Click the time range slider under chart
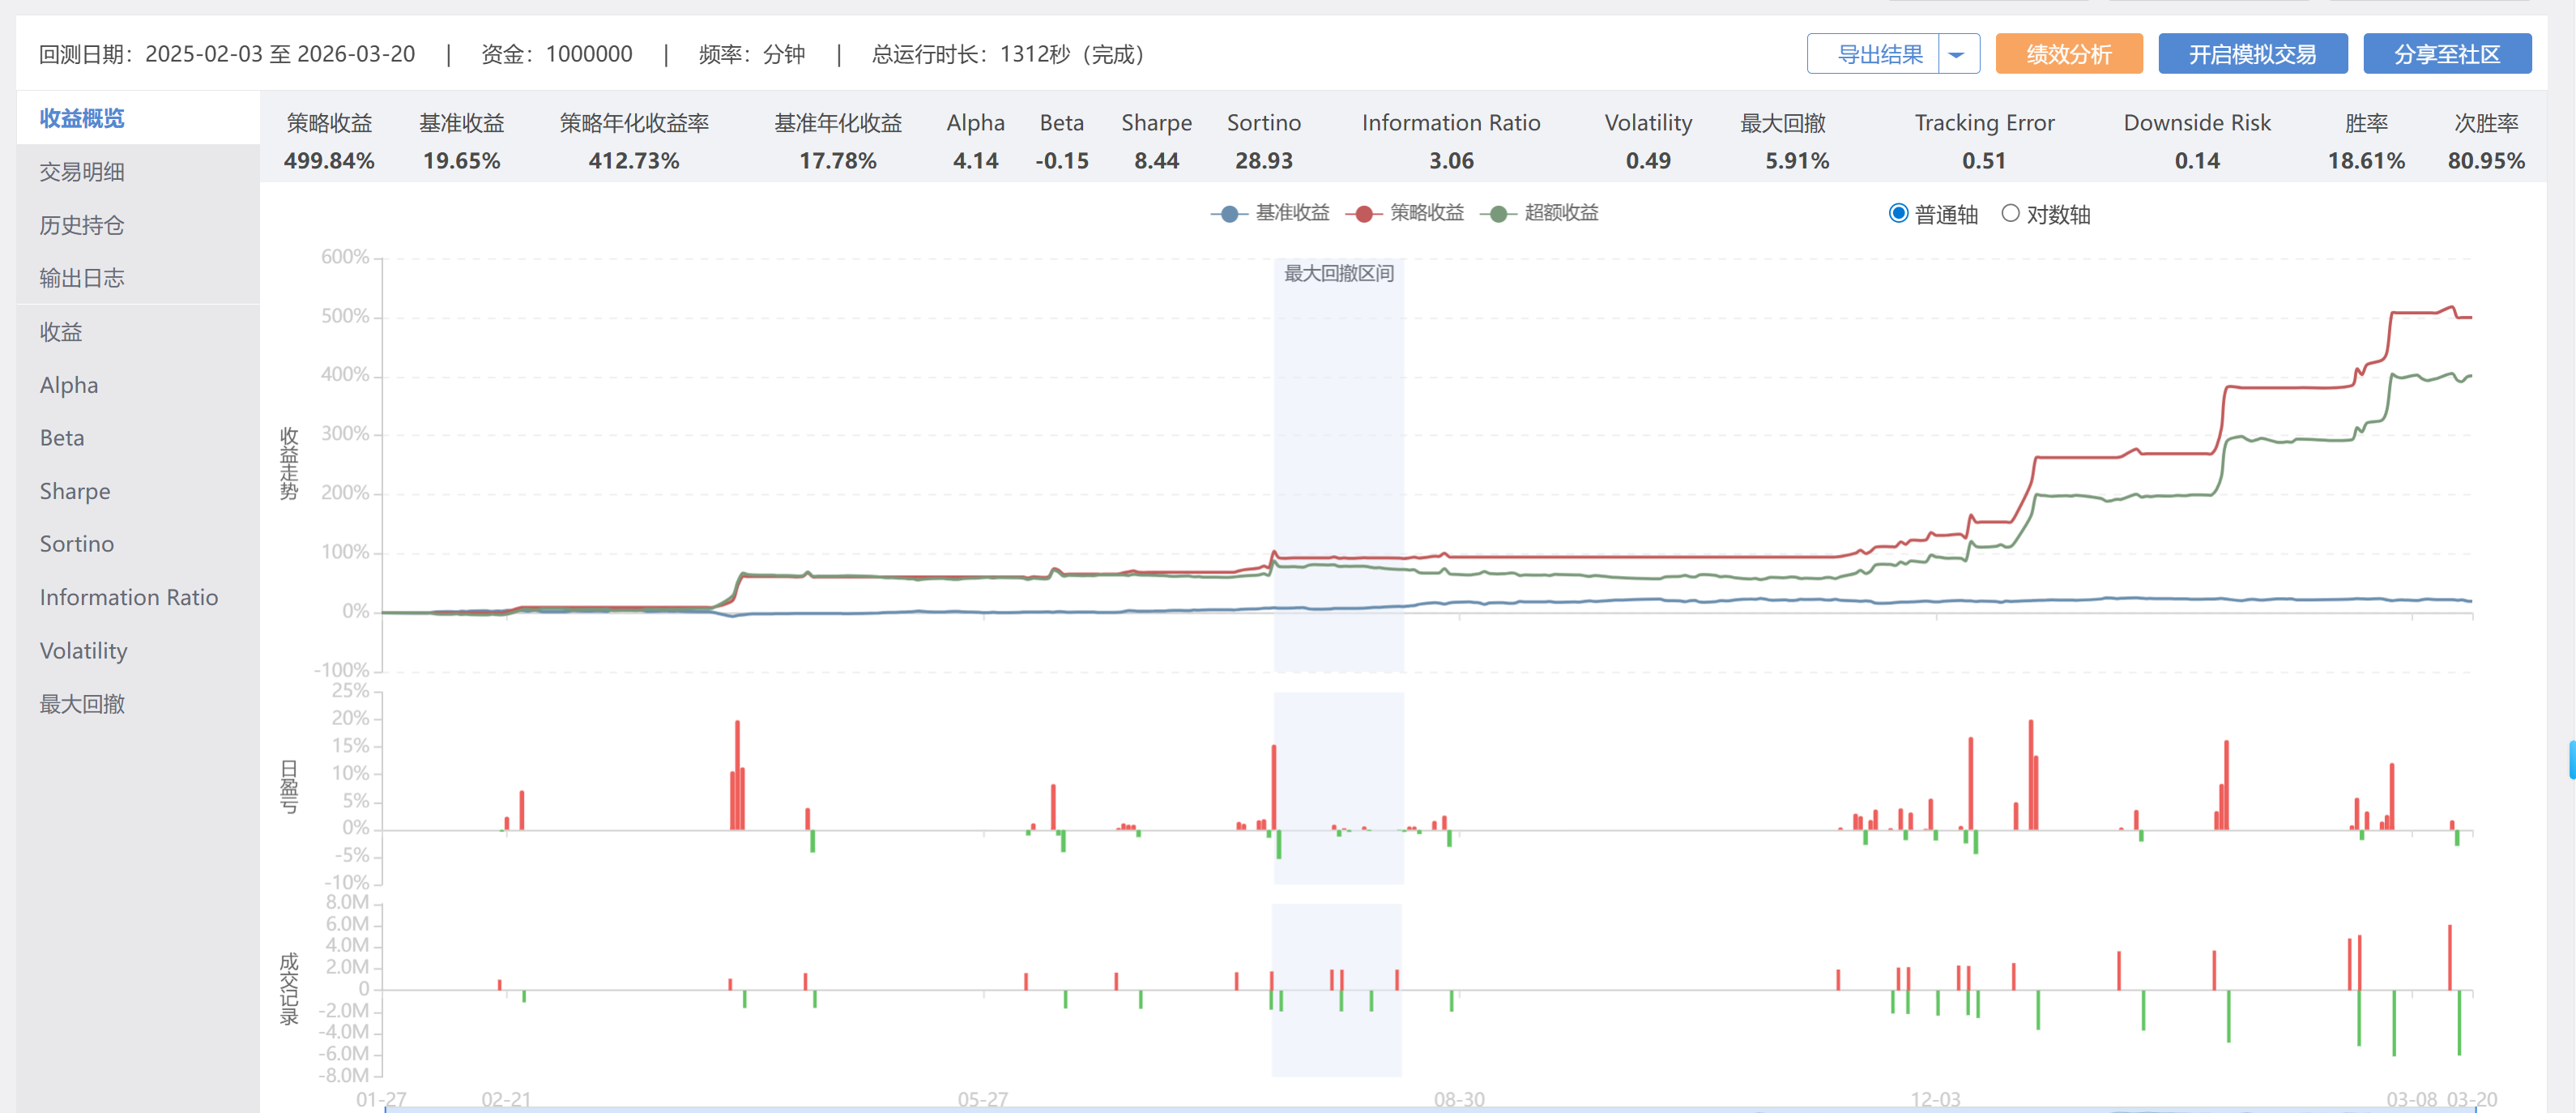2576x1113 pixels. click(1428, 1108)
